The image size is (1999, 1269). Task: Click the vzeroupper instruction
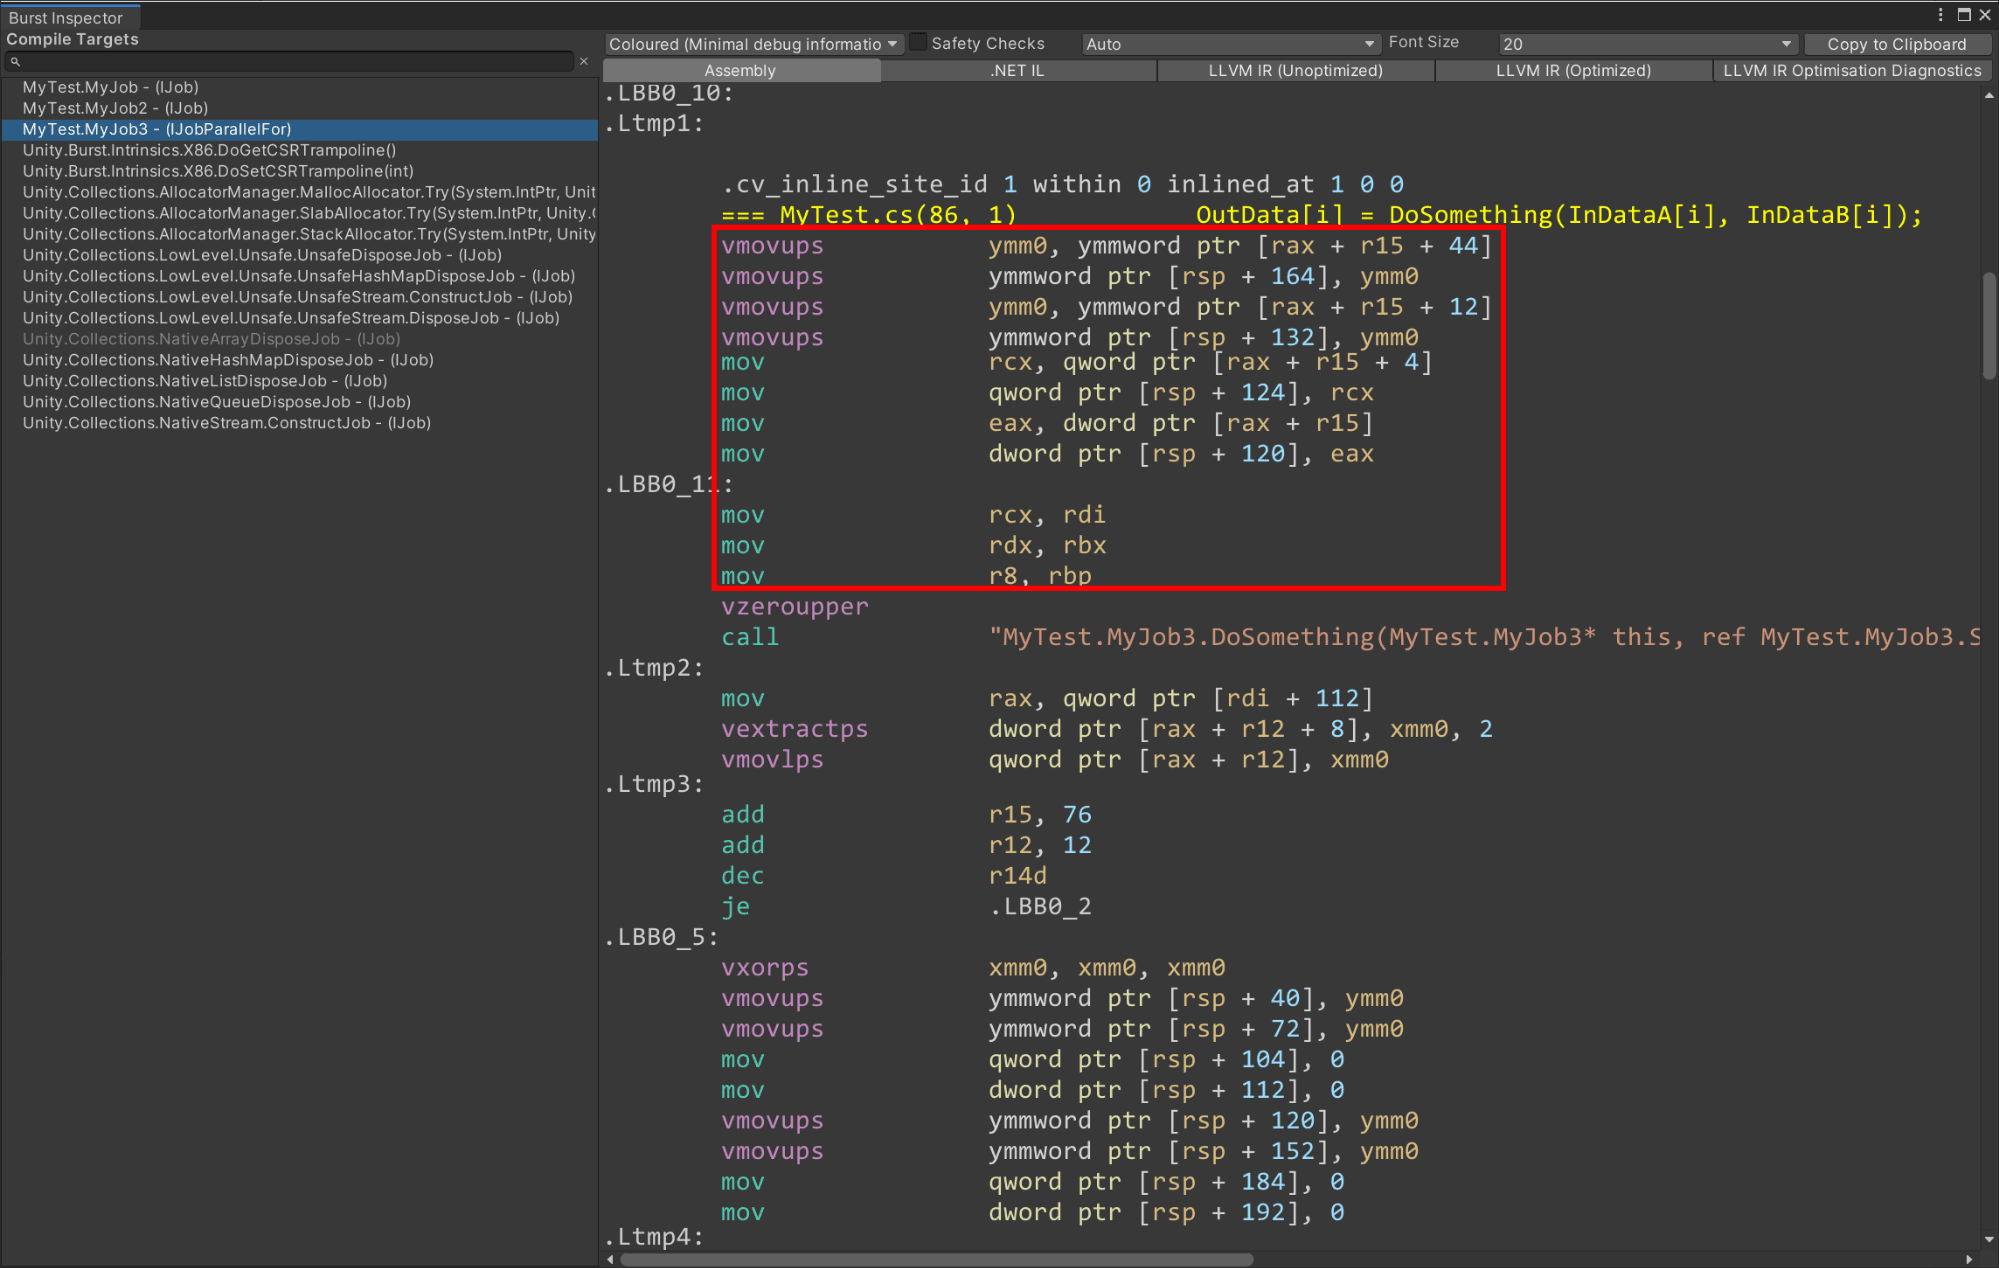[795, 607]
